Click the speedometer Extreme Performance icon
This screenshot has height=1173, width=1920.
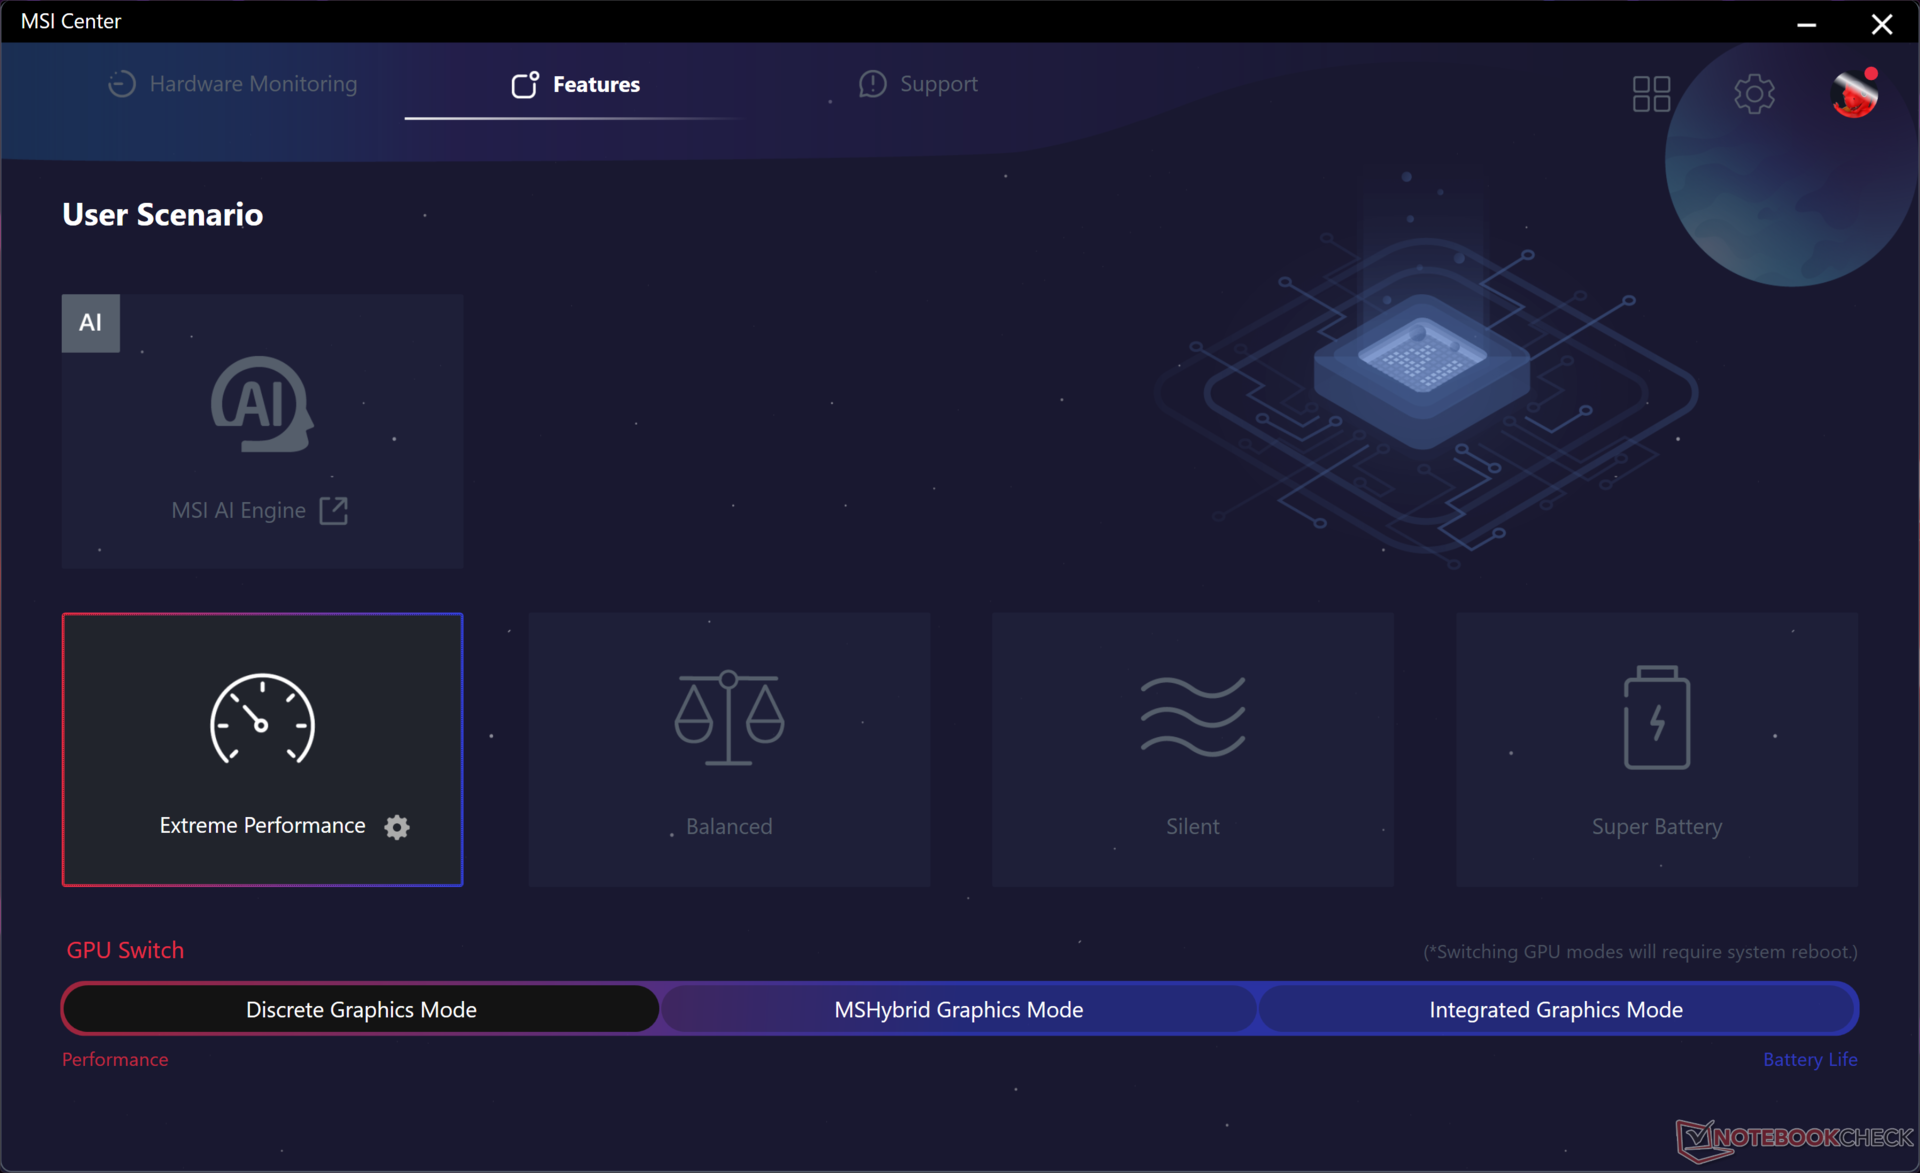262,720
